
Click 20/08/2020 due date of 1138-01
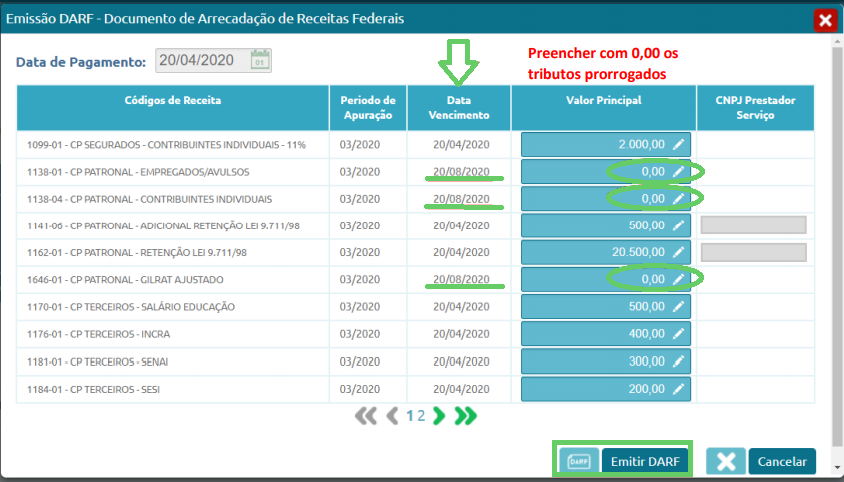tap(461, 172)
